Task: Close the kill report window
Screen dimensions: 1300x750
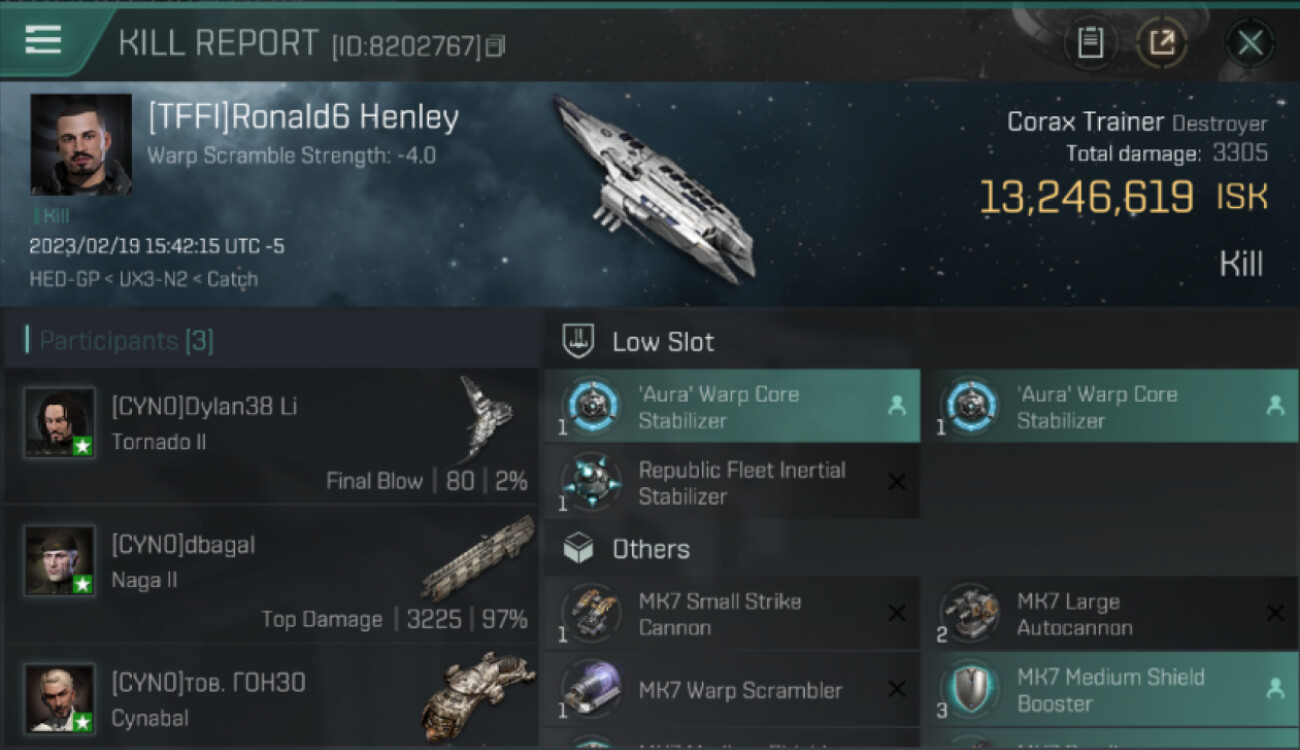Action: tap(1250, 43)
